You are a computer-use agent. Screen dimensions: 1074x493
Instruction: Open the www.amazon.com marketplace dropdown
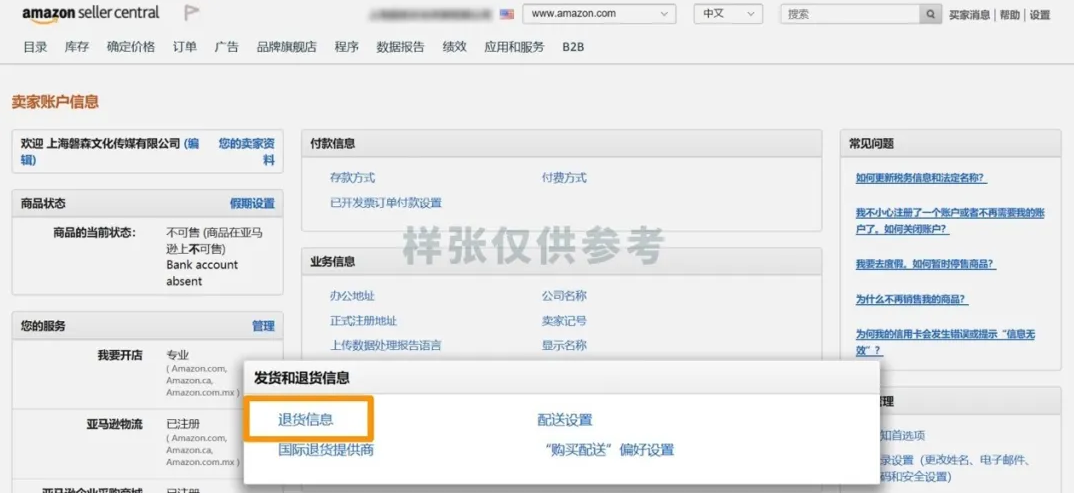coord(599,14)
